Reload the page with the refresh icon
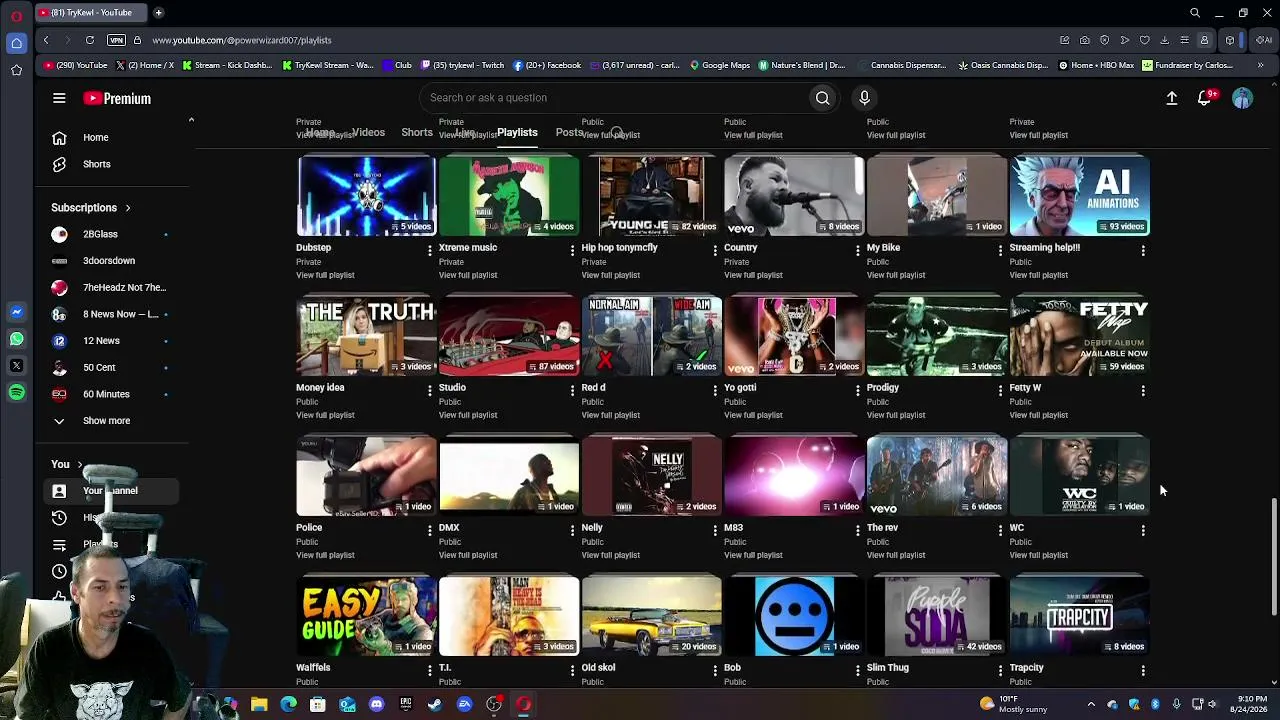Image resolution: width=1280 pixels, height=720 pixels. [90, 40]
